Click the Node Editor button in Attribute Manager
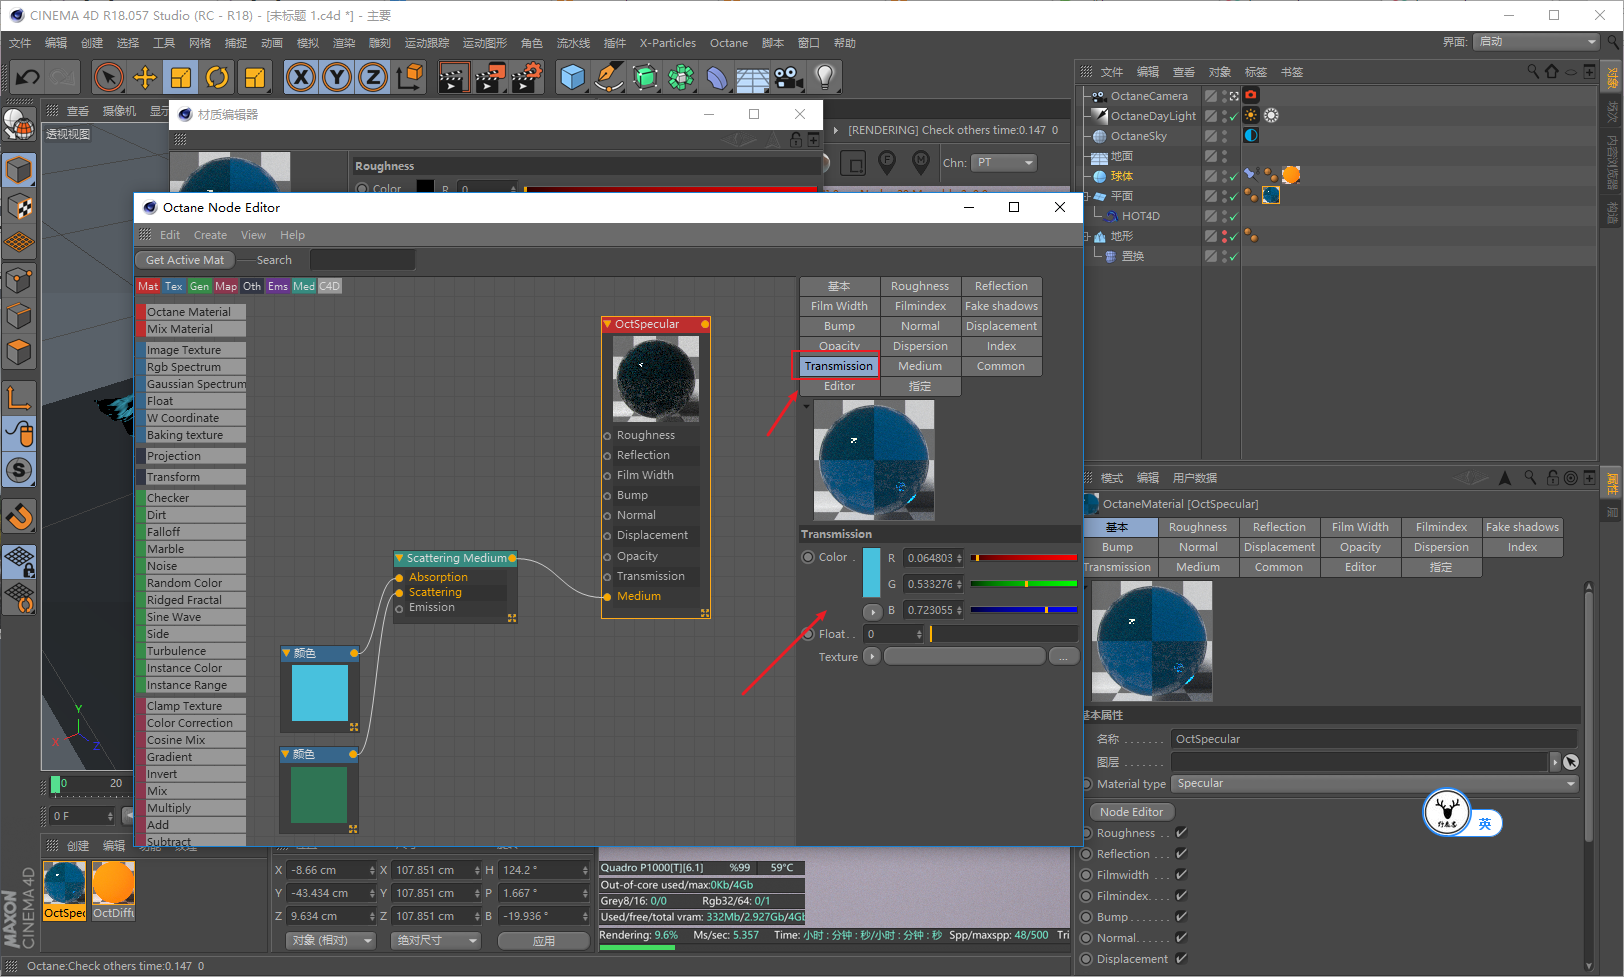 1131,812
